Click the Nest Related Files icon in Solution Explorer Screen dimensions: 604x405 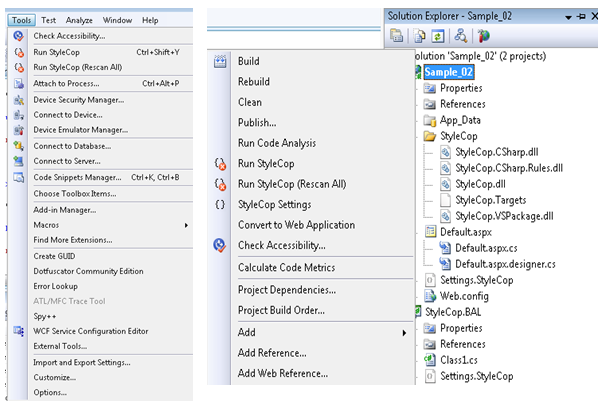tap(460, 36)
